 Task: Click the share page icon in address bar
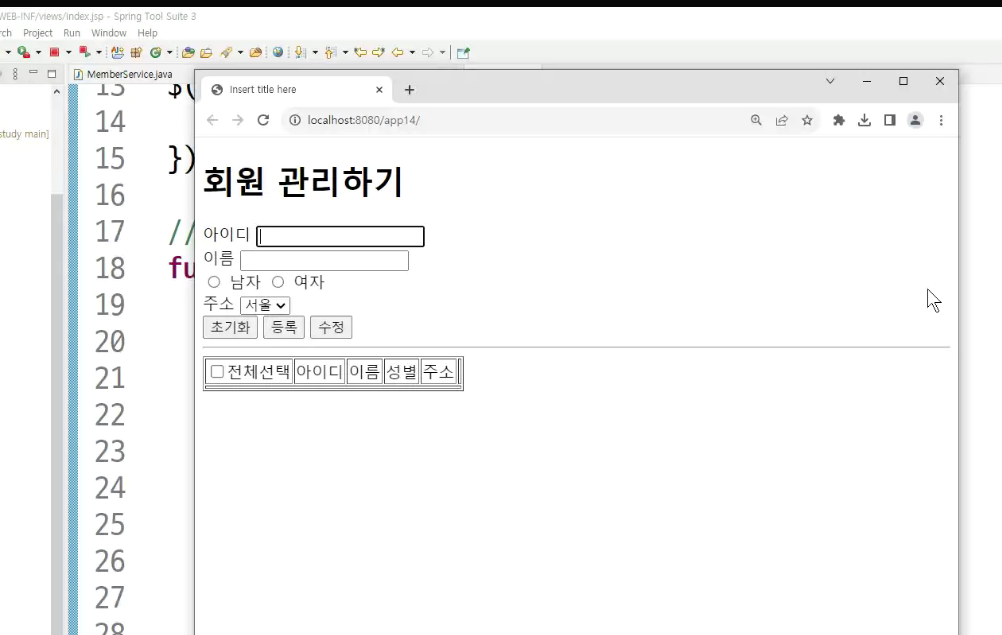click(782, 120)
